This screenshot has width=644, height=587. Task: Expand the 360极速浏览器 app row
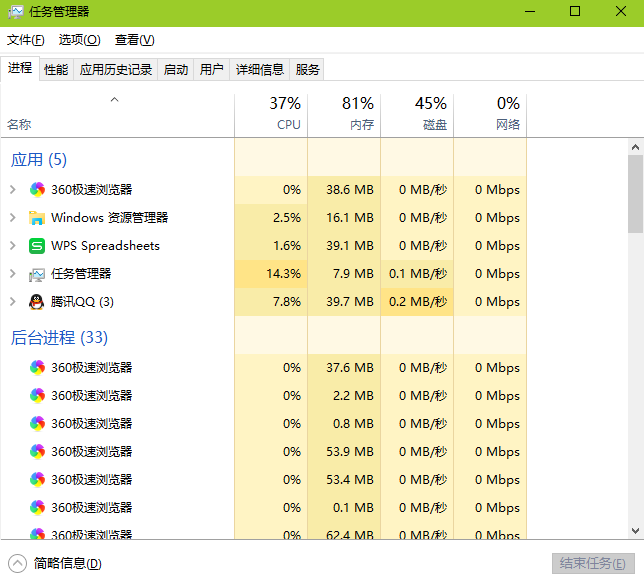click(13, 189)
